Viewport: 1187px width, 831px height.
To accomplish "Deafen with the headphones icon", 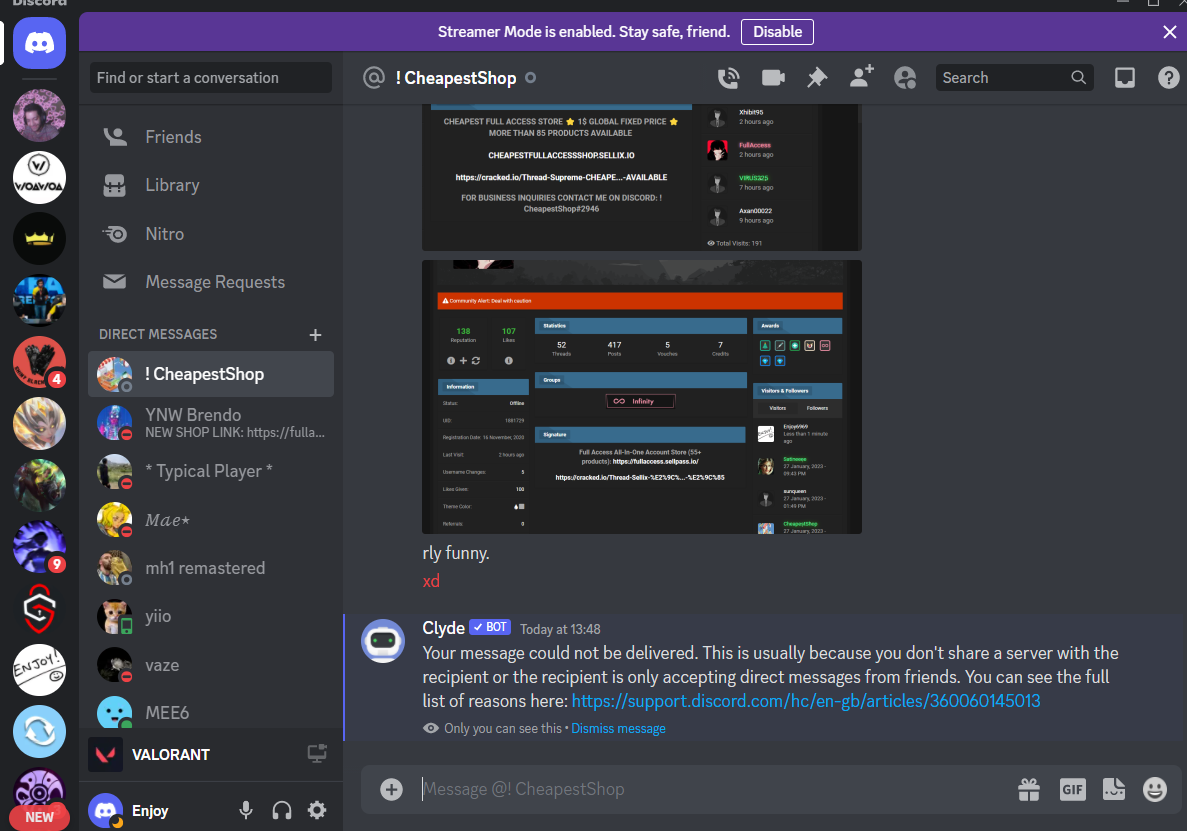I will point(282,811).
